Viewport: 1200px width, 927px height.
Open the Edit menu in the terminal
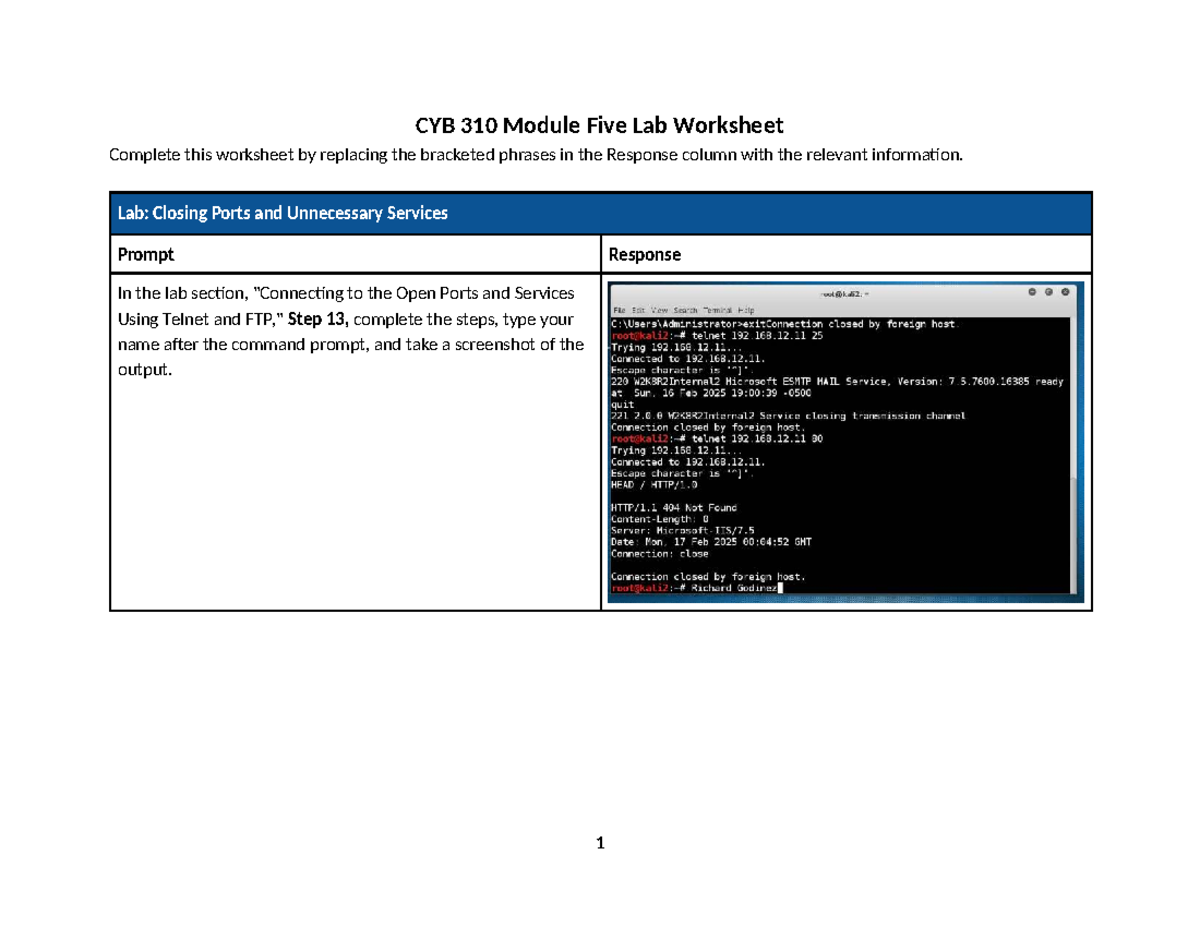pyautogui.click(x=638, y=309)
